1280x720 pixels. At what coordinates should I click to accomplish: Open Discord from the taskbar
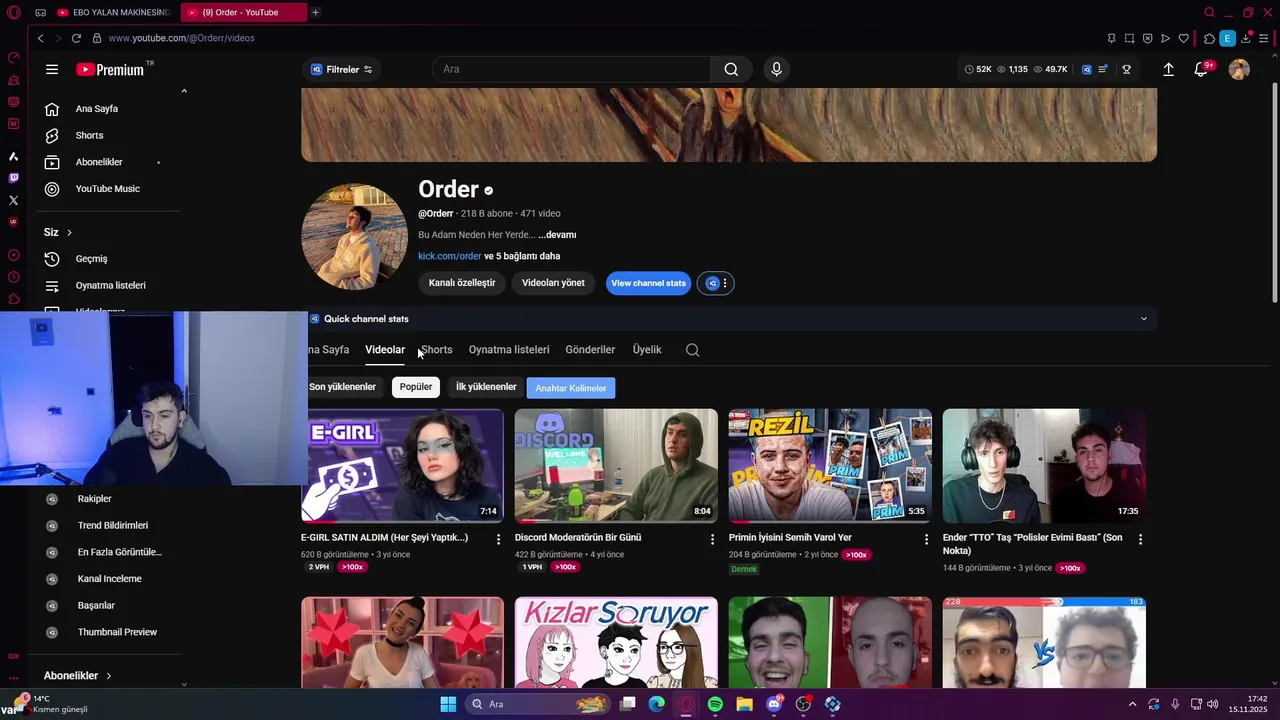(x=774, y=704)
